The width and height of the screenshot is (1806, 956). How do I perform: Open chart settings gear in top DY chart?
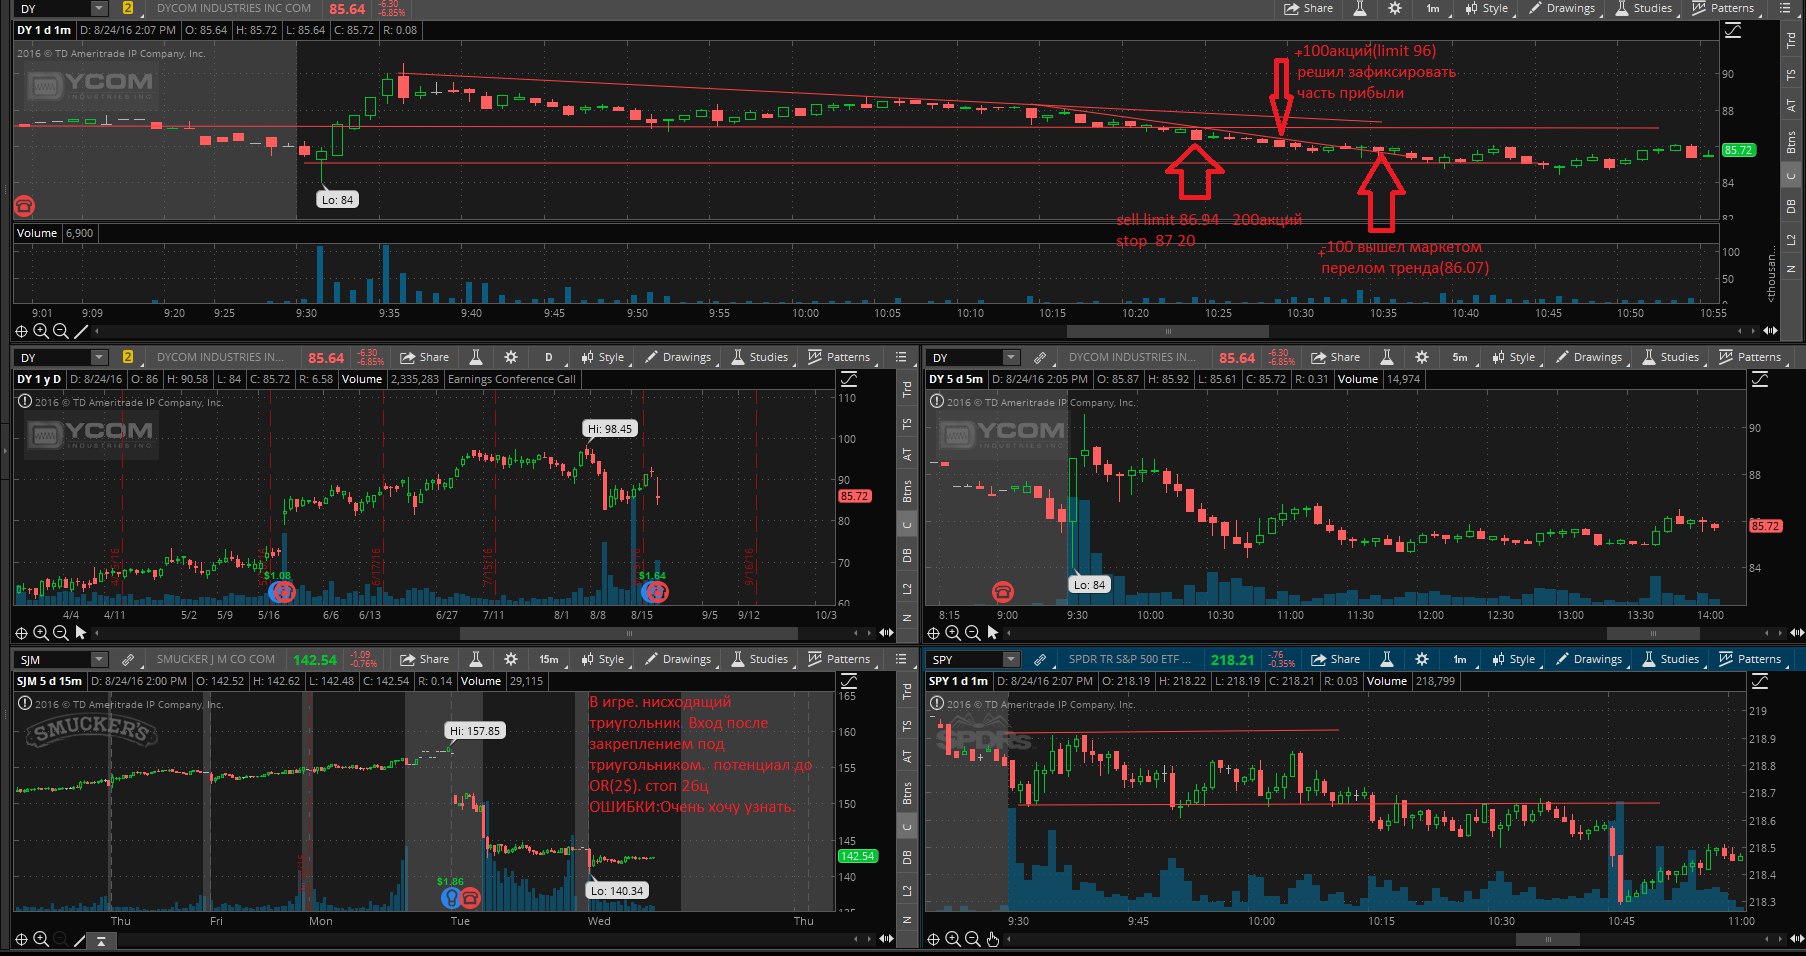click(x=1395, y=8)
